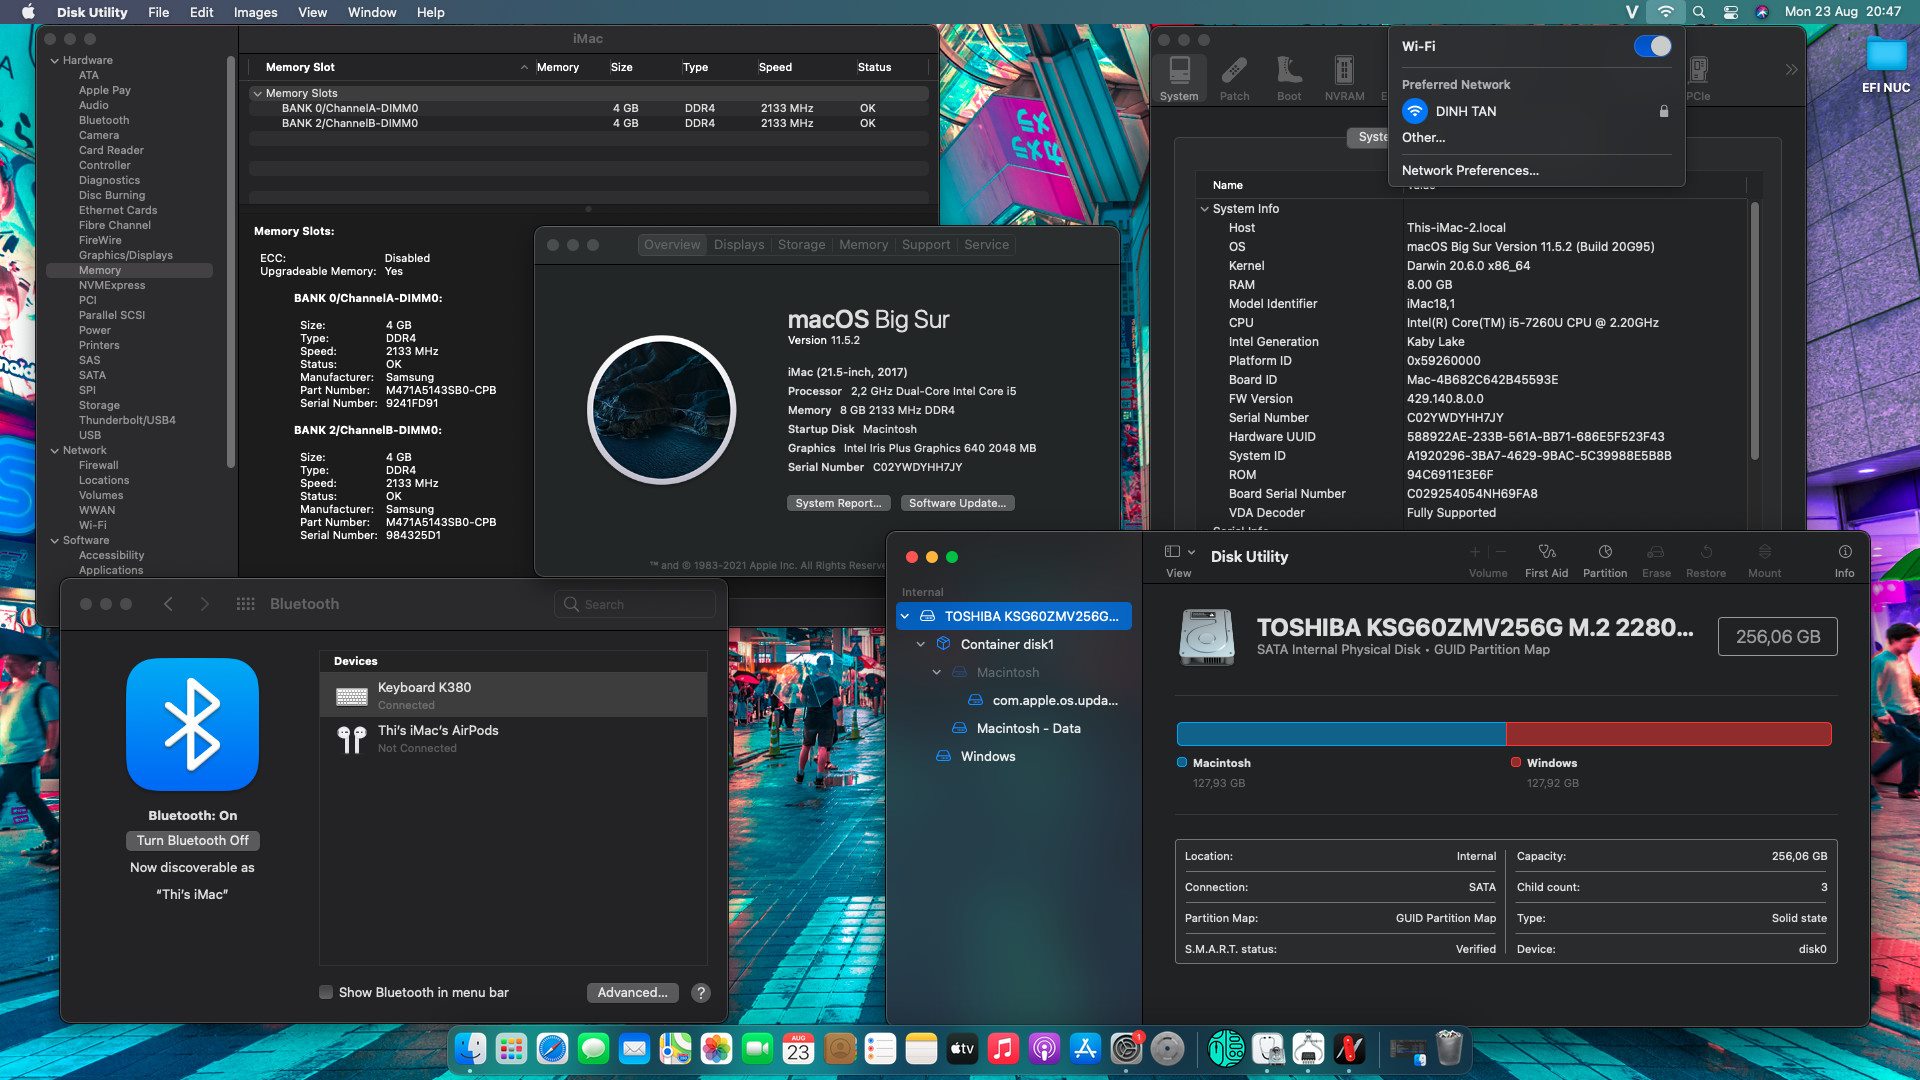Show all preferences grid icon
1920x1080 pixels.
pyautogui.click(x=245, y=604)
